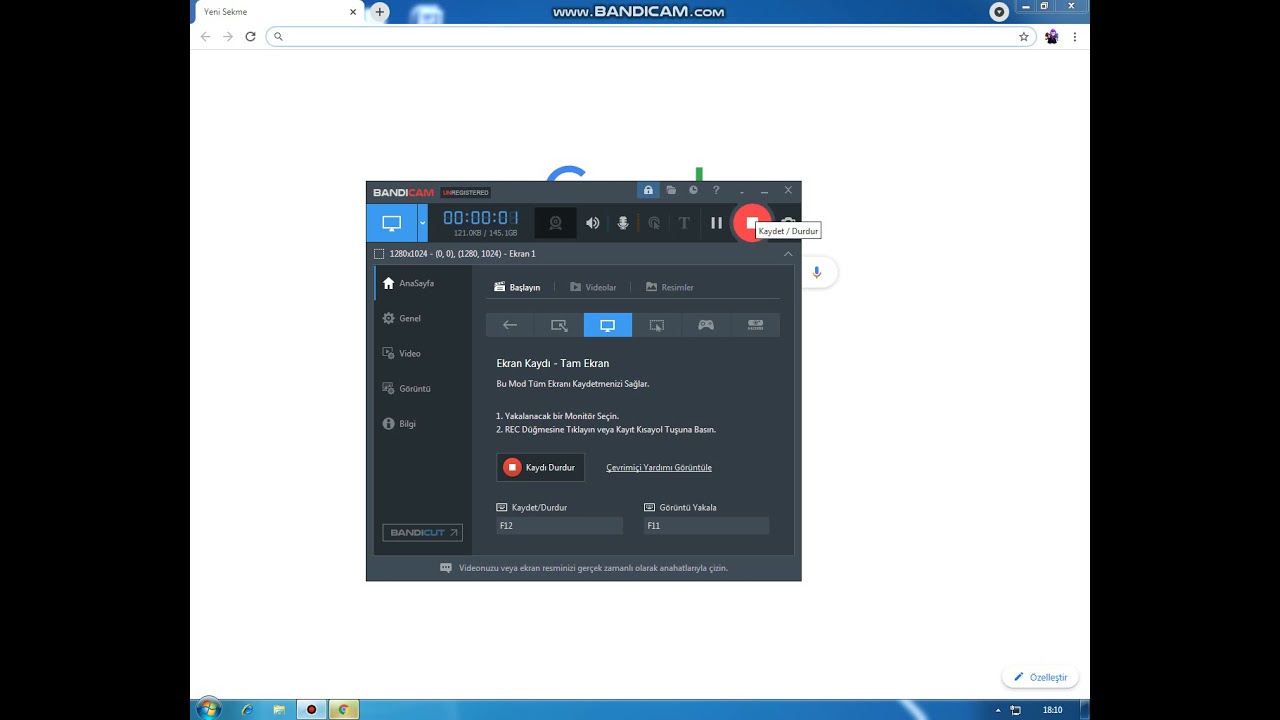The height and width of the screenshot is (720, 1280).
Task: Click the Chrome tab search dropdown icon
Action: coord(999,12)
